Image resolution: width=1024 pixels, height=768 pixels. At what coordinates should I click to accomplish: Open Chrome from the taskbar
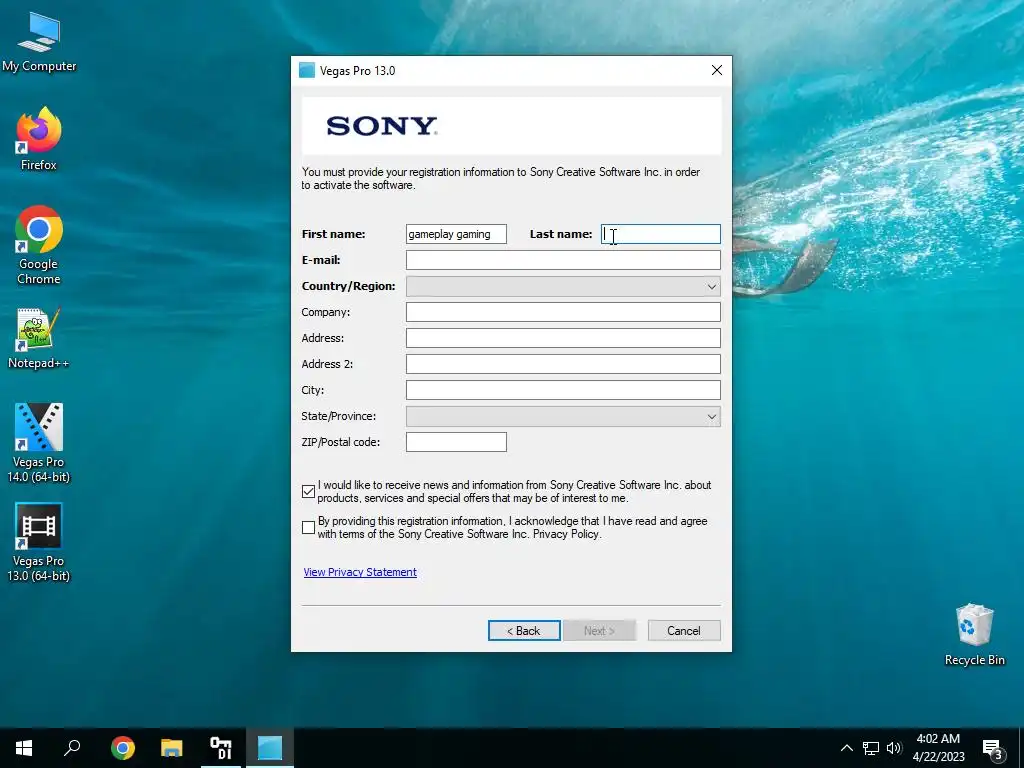tap(123, 748)
